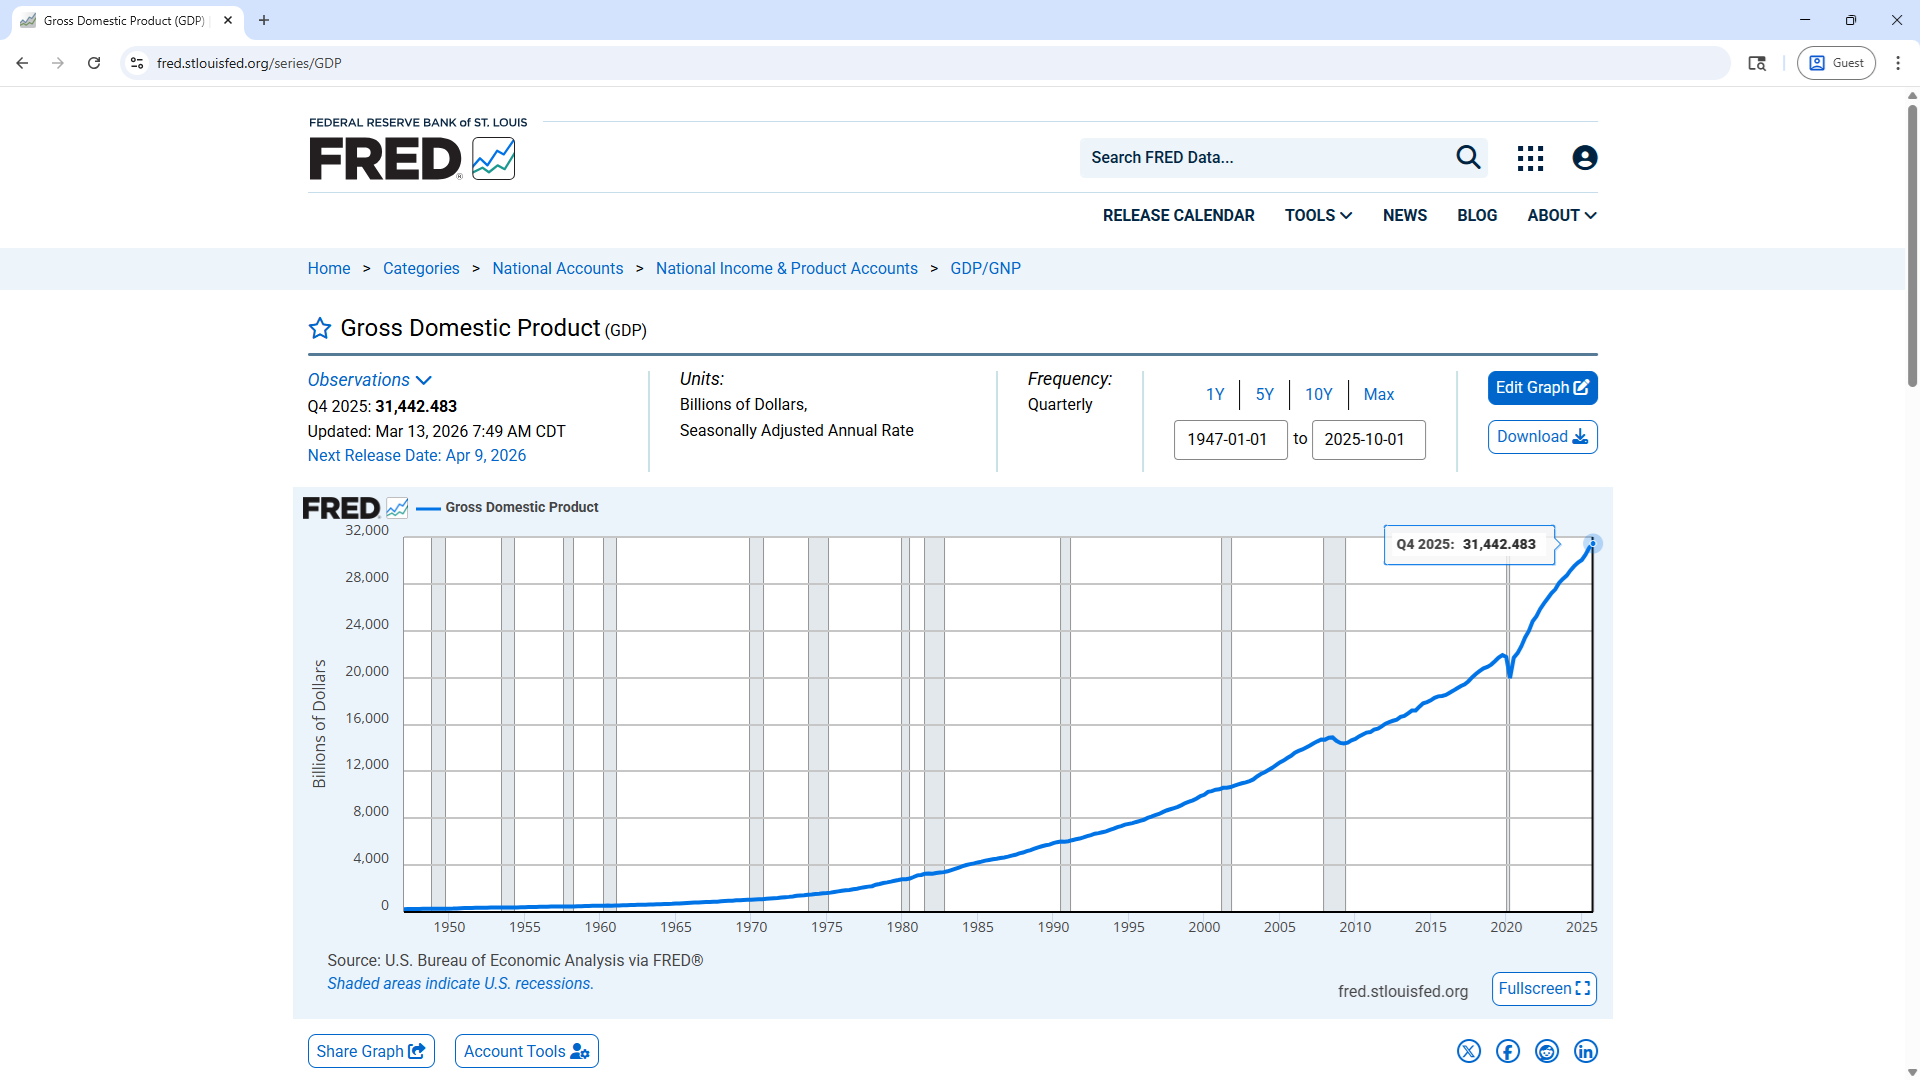This screenshot has height=1080, width=1920.
Task: Share the graph on X (Twitter)
Action: 1468,1051
